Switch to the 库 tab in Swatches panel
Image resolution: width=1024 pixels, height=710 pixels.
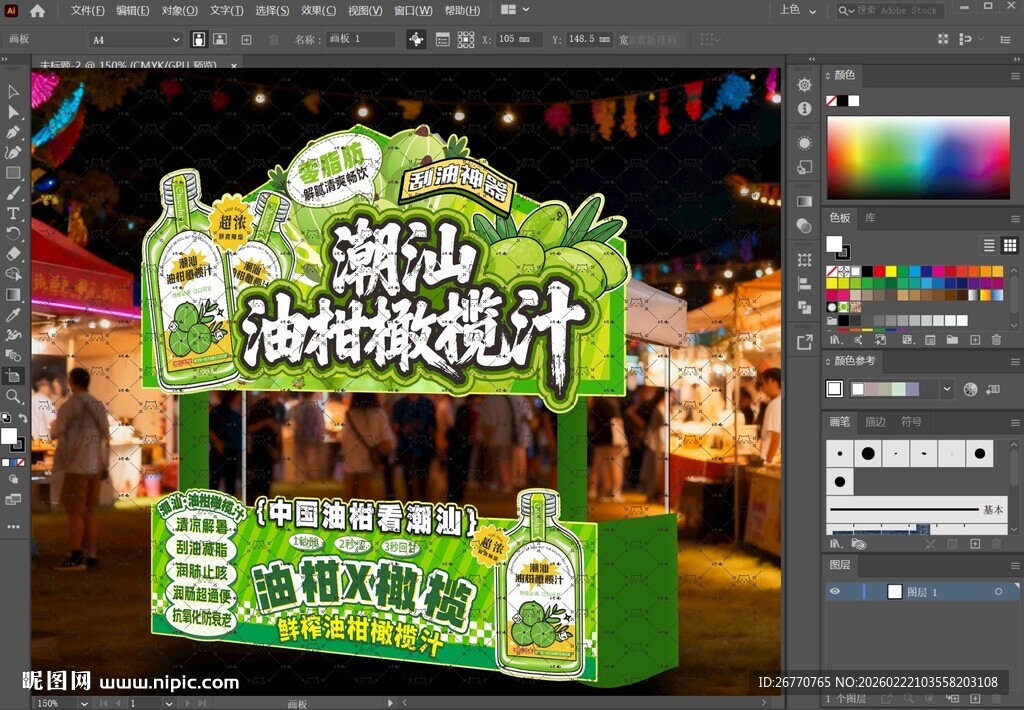870,218
